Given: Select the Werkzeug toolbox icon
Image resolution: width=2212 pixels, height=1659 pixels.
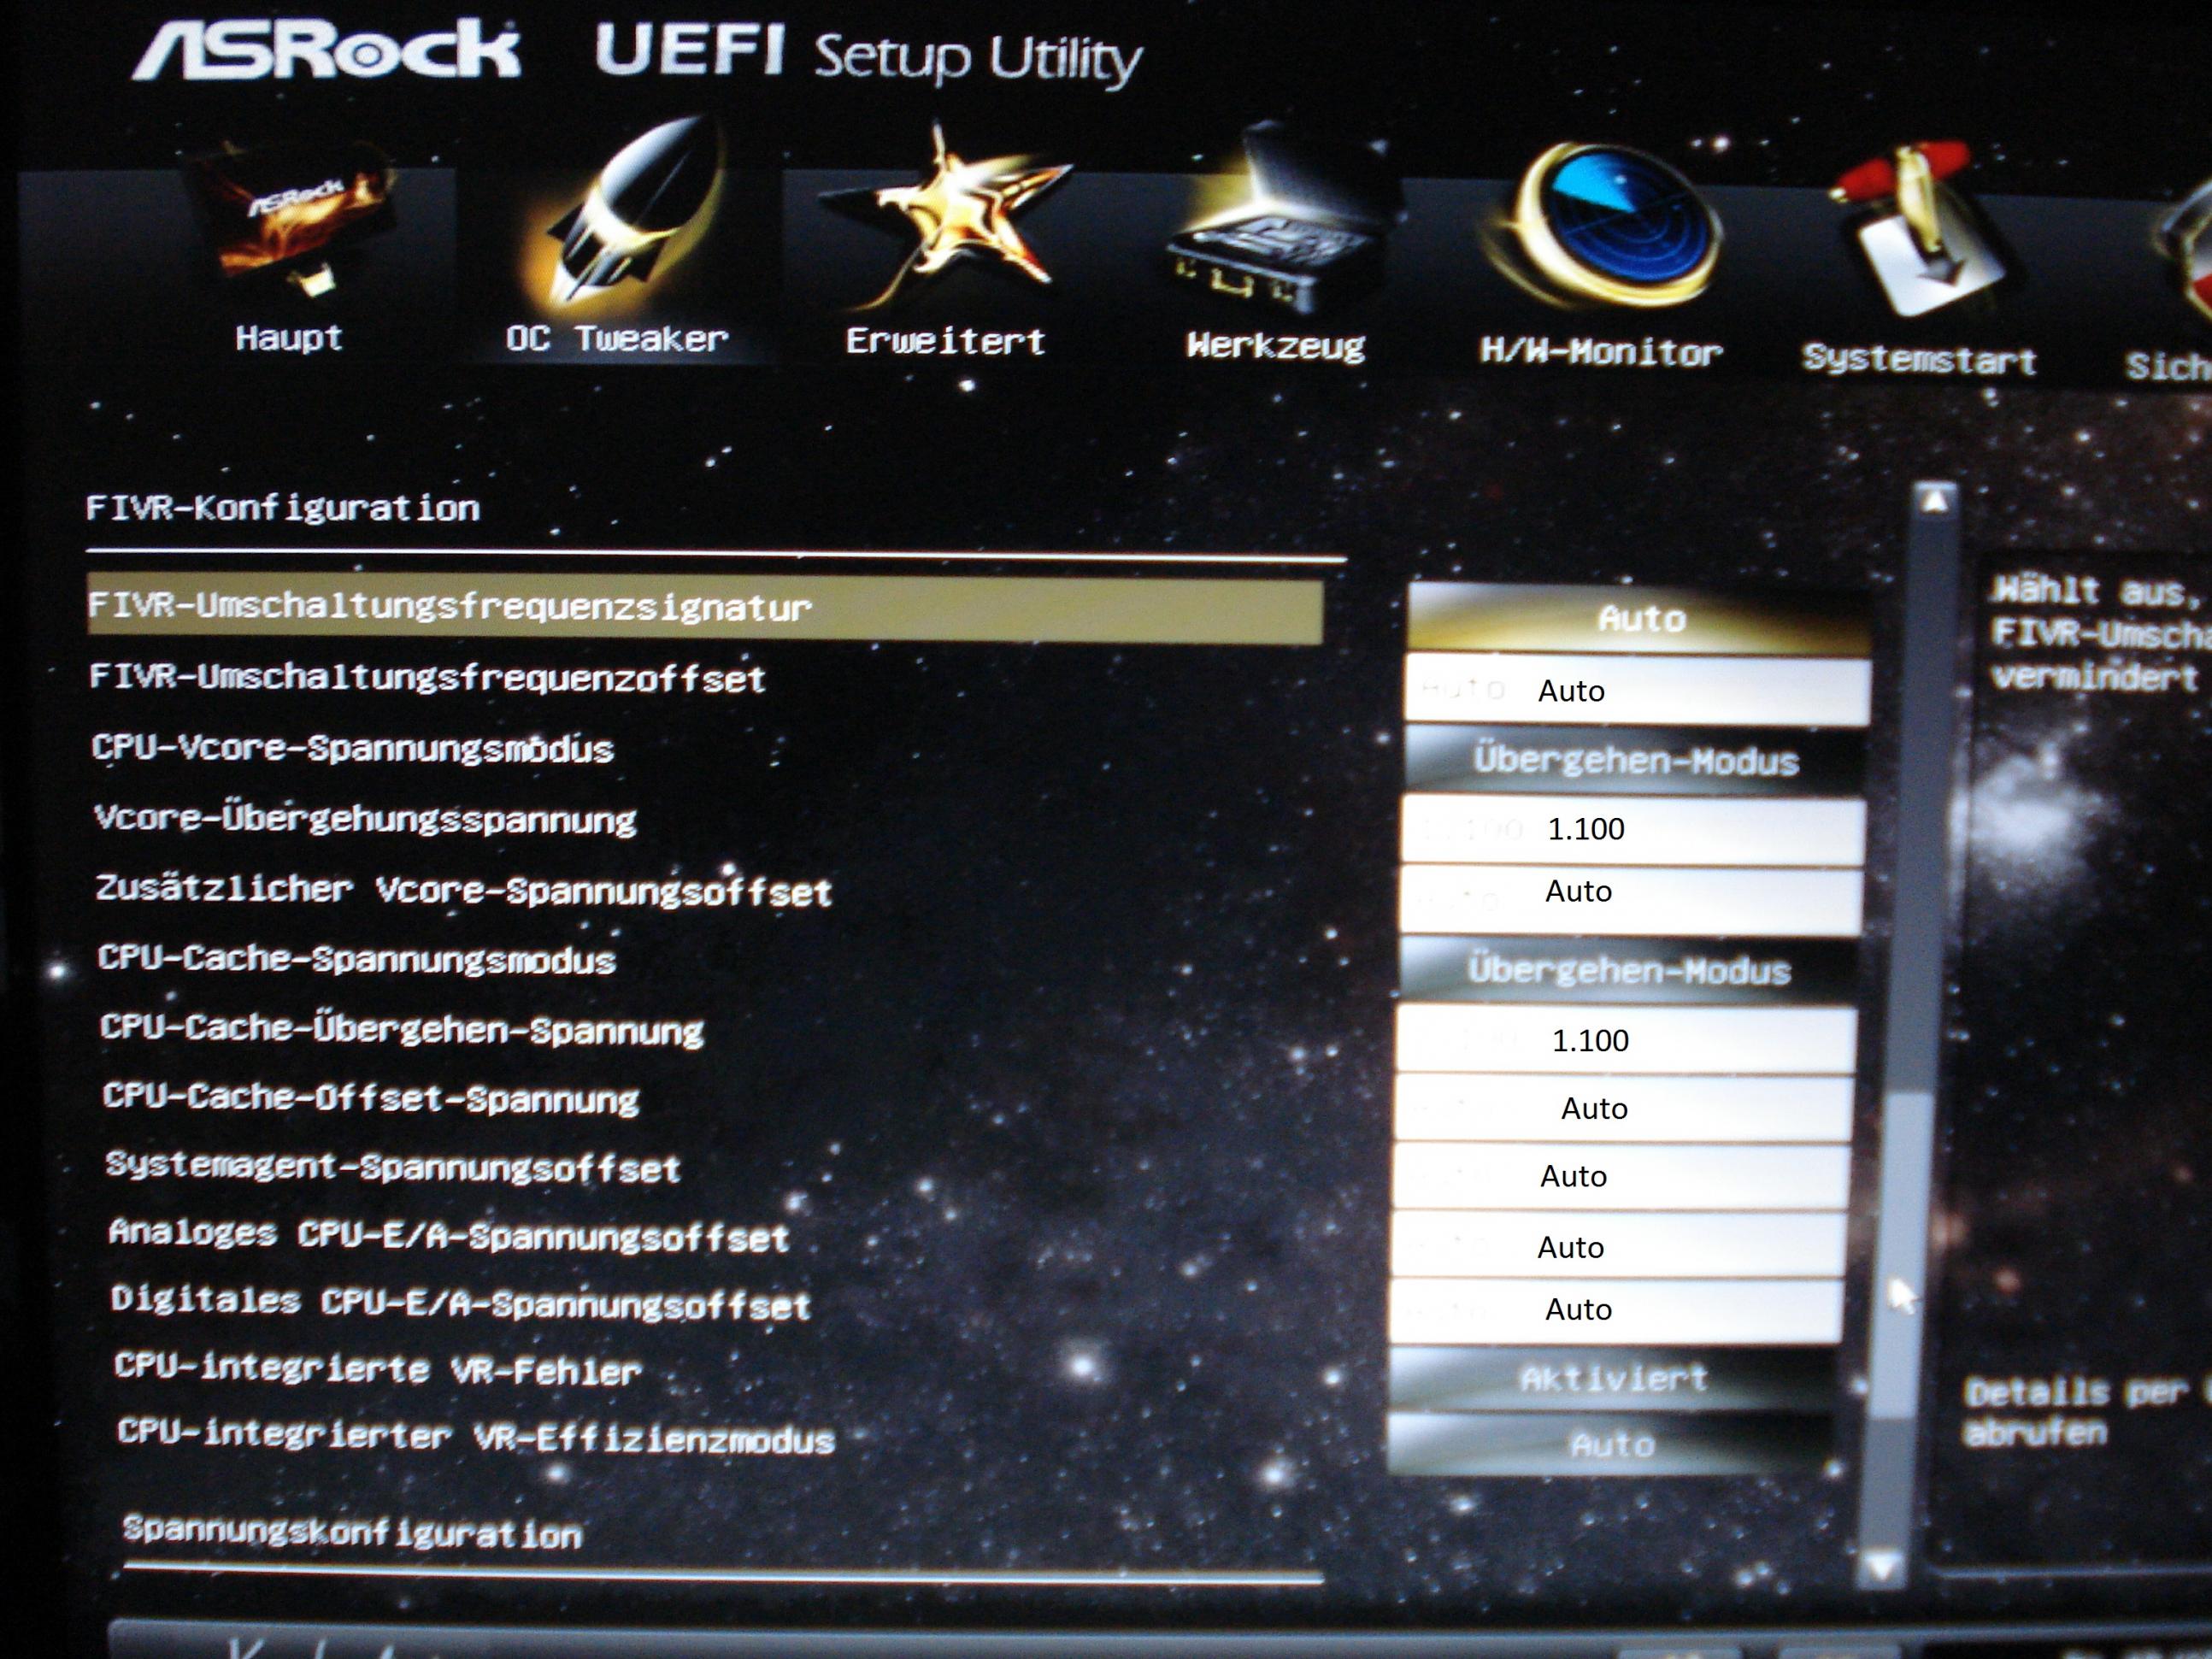Looking at the screenshot, I should coord(1276,225).
